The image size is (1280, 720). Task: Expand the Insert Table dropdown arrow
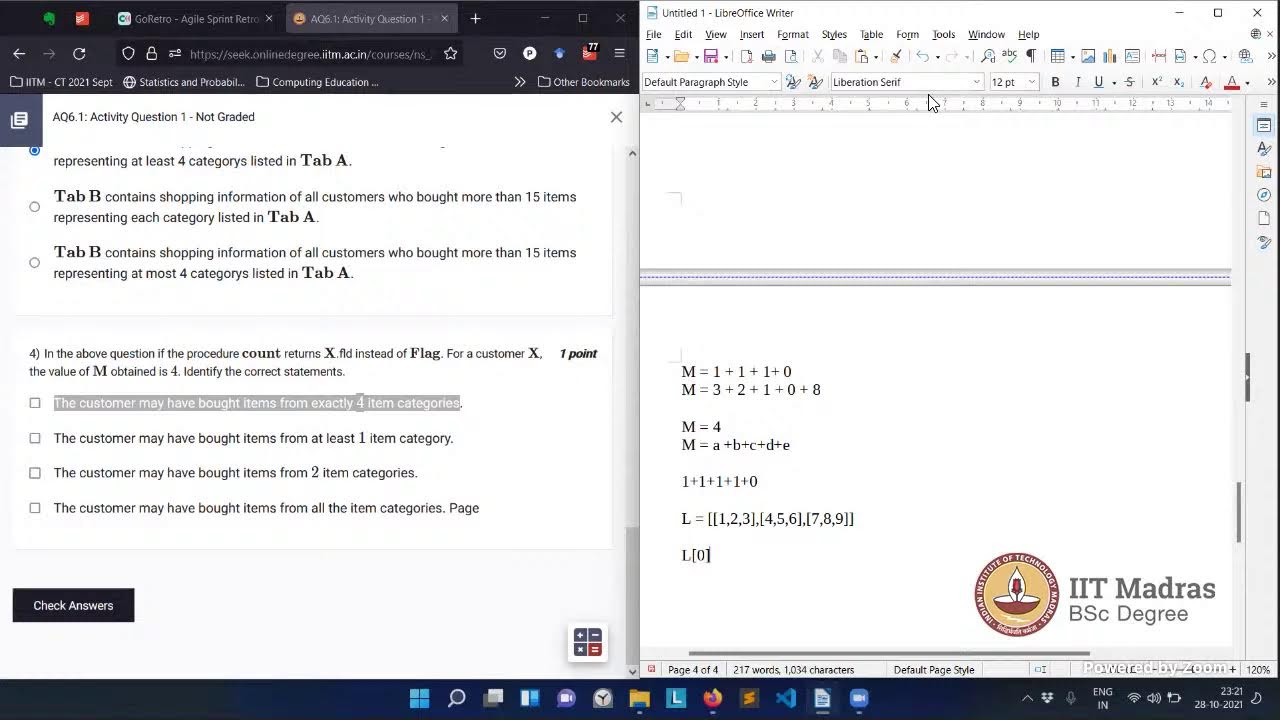point(1072,57)
